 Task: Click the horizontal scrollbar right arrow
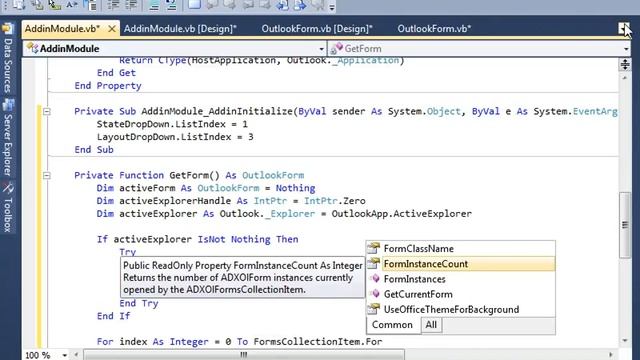tap(611, 355)
